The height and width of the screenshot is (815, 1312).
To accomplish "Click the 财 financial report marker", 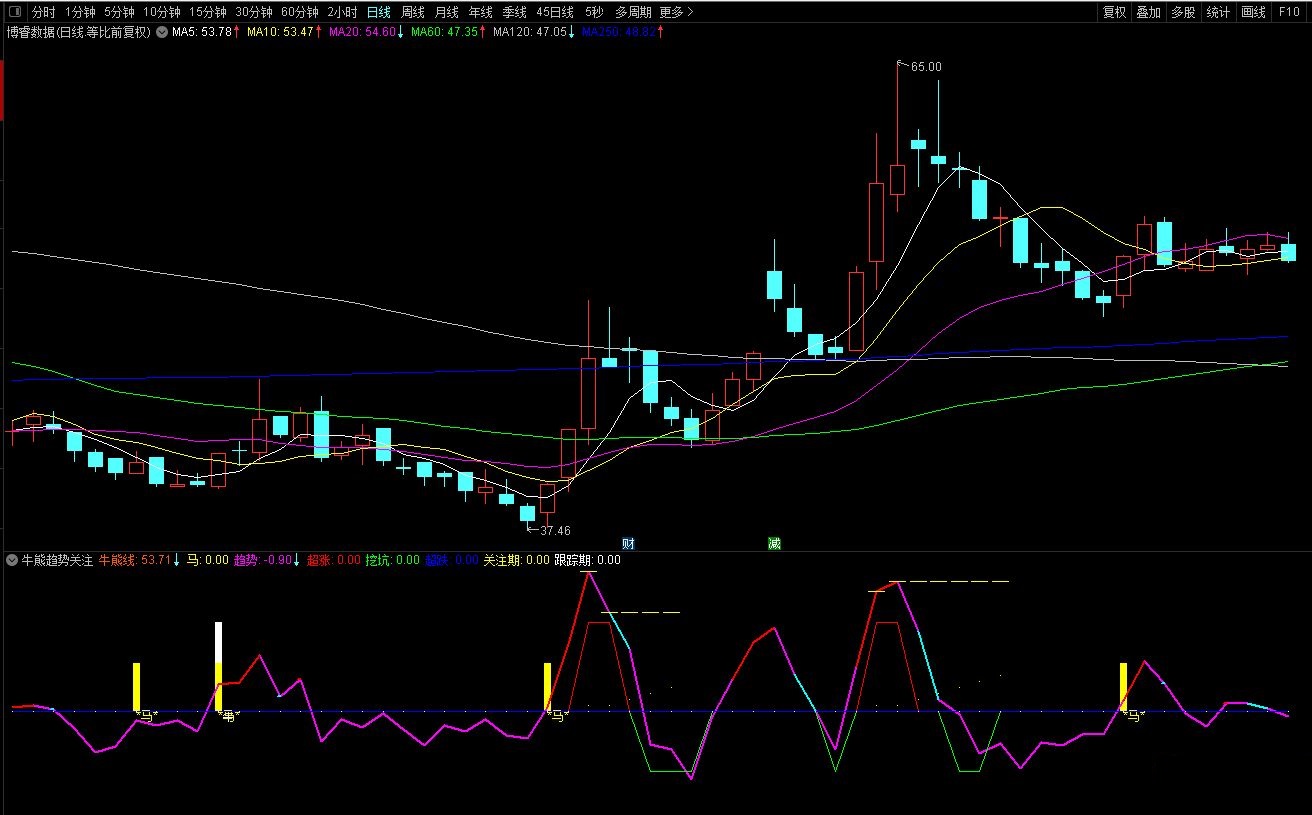I will (628, 543).
